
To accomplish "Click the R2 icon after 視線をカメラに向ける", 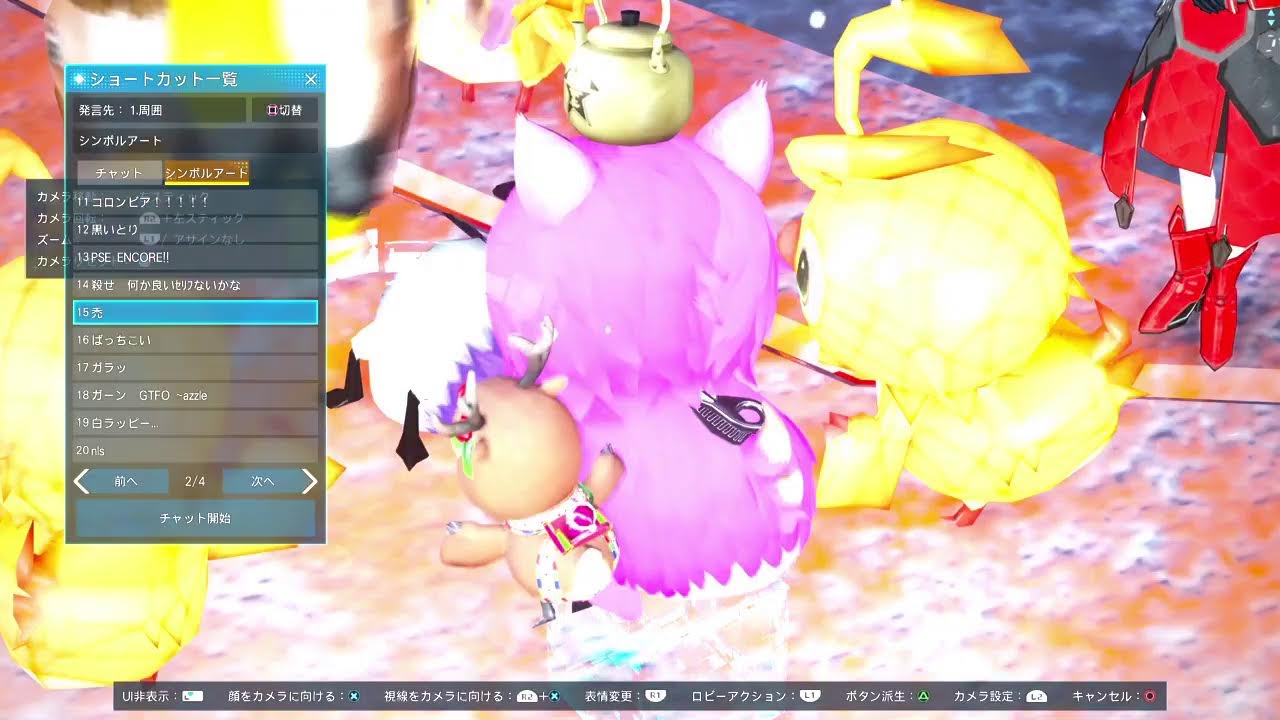I will tap(526, 696).
